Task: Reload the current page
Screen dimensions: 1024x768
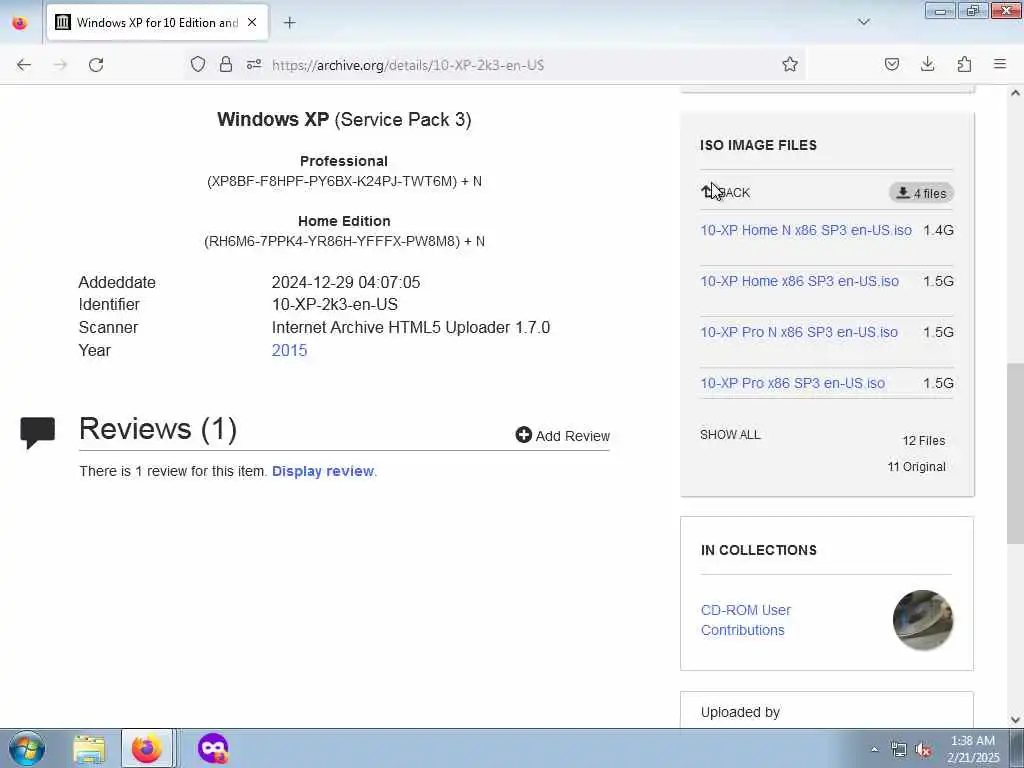Action: click(x=96, y=65)
